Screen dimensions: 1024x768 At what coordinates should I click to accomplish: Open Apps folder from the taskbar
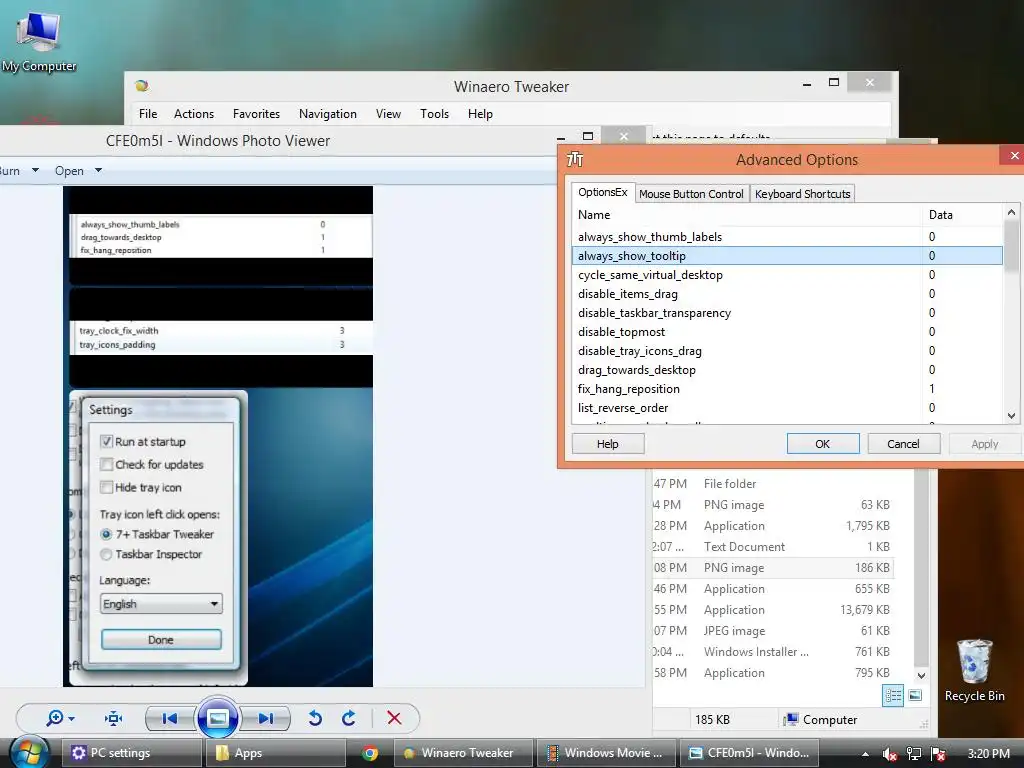click(276, 753)
